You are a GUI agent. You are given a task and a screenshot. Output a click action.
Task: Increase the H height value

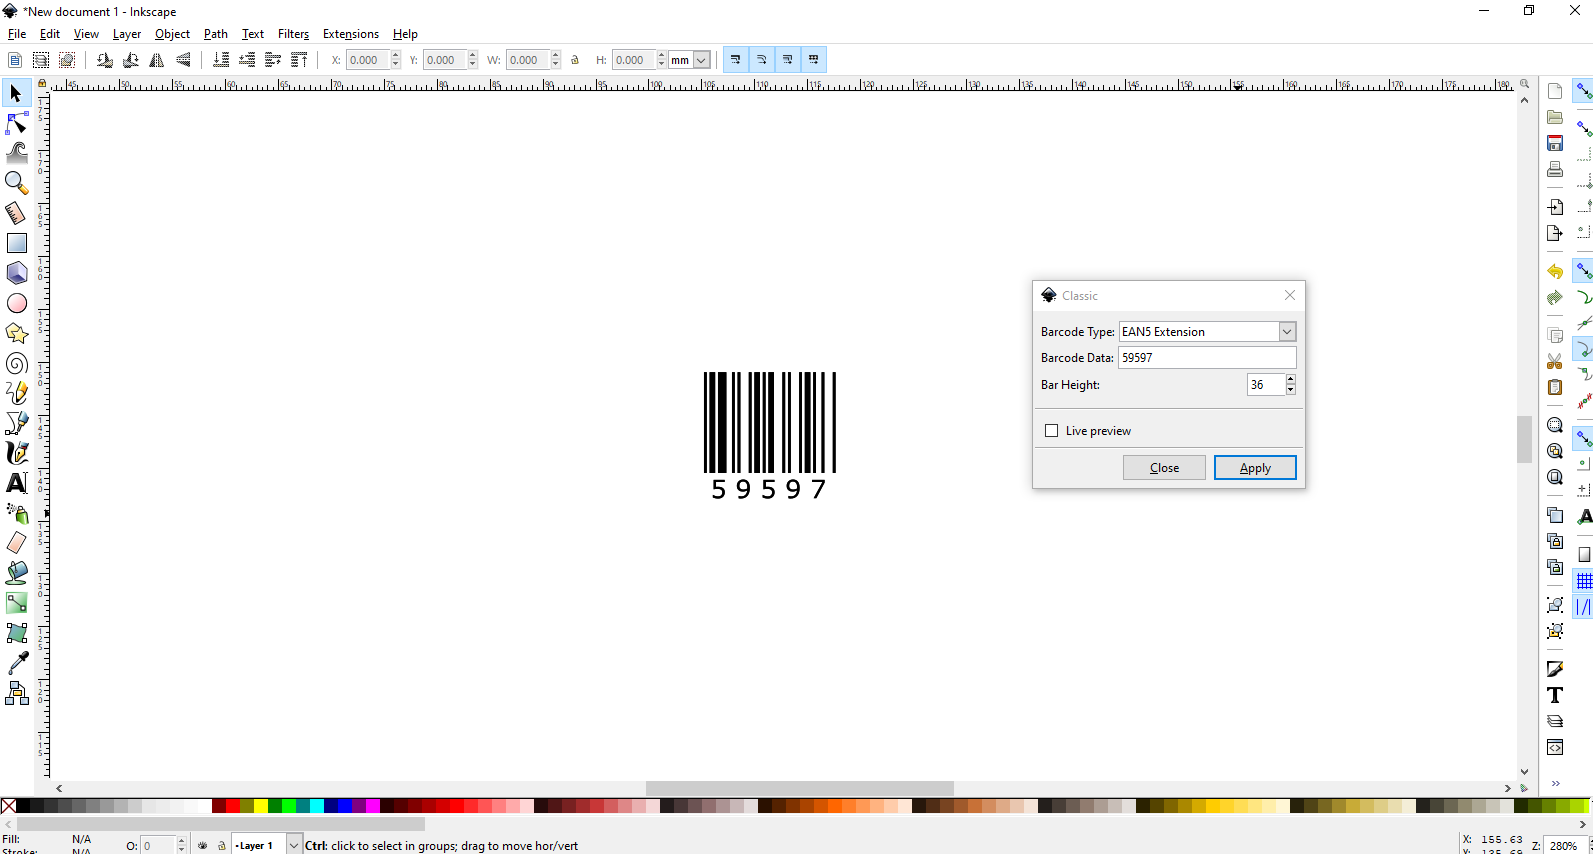tap(662, 55)
